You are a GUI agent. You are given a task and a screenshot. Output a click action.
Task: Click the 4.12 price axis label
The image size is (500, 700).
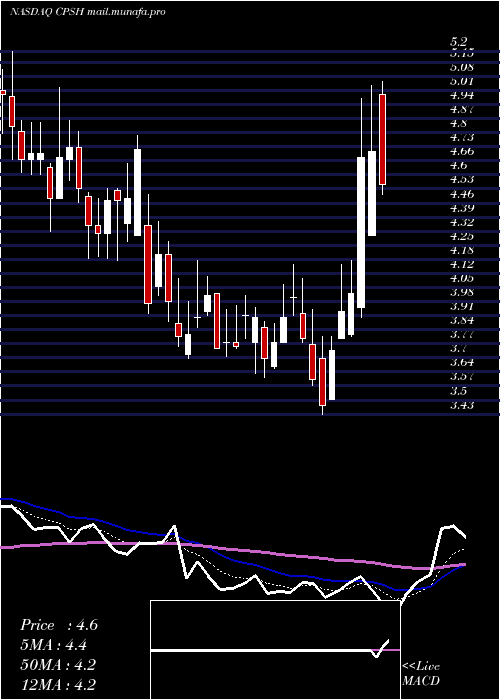pos(462,264)
